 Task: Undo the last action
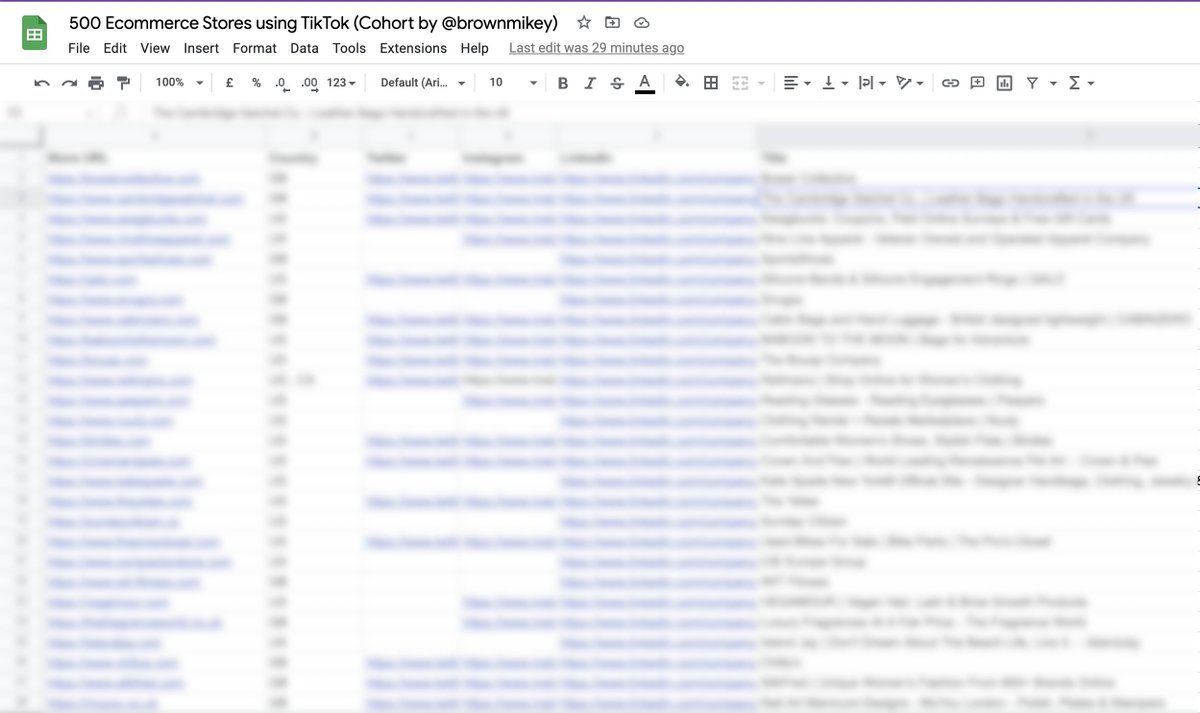[42, 83]
